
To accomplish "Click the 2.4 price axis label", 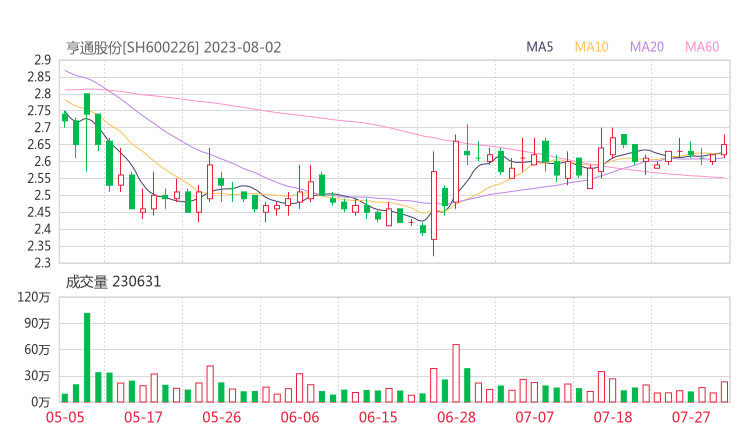I will (42, 229).
